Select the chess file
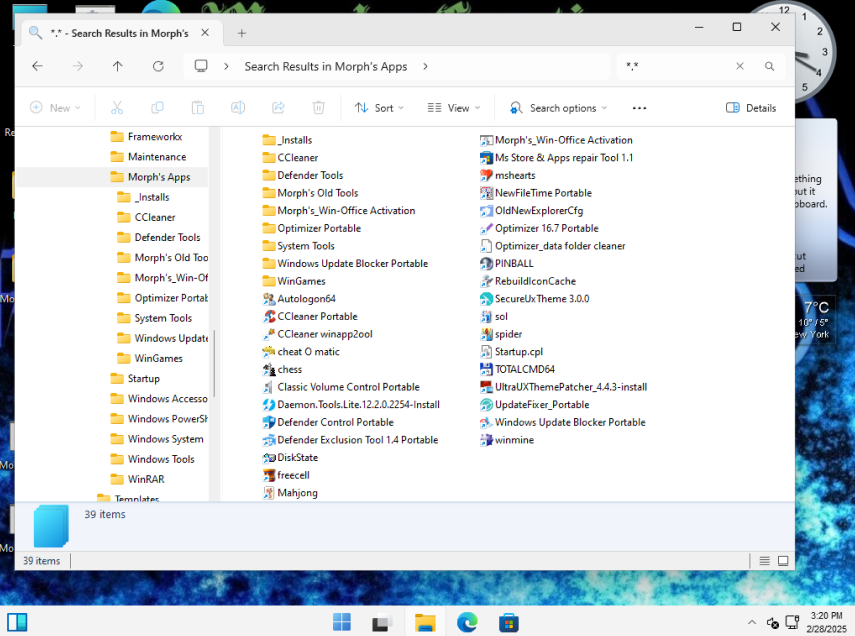855x636 pixels. coord(282,369)
